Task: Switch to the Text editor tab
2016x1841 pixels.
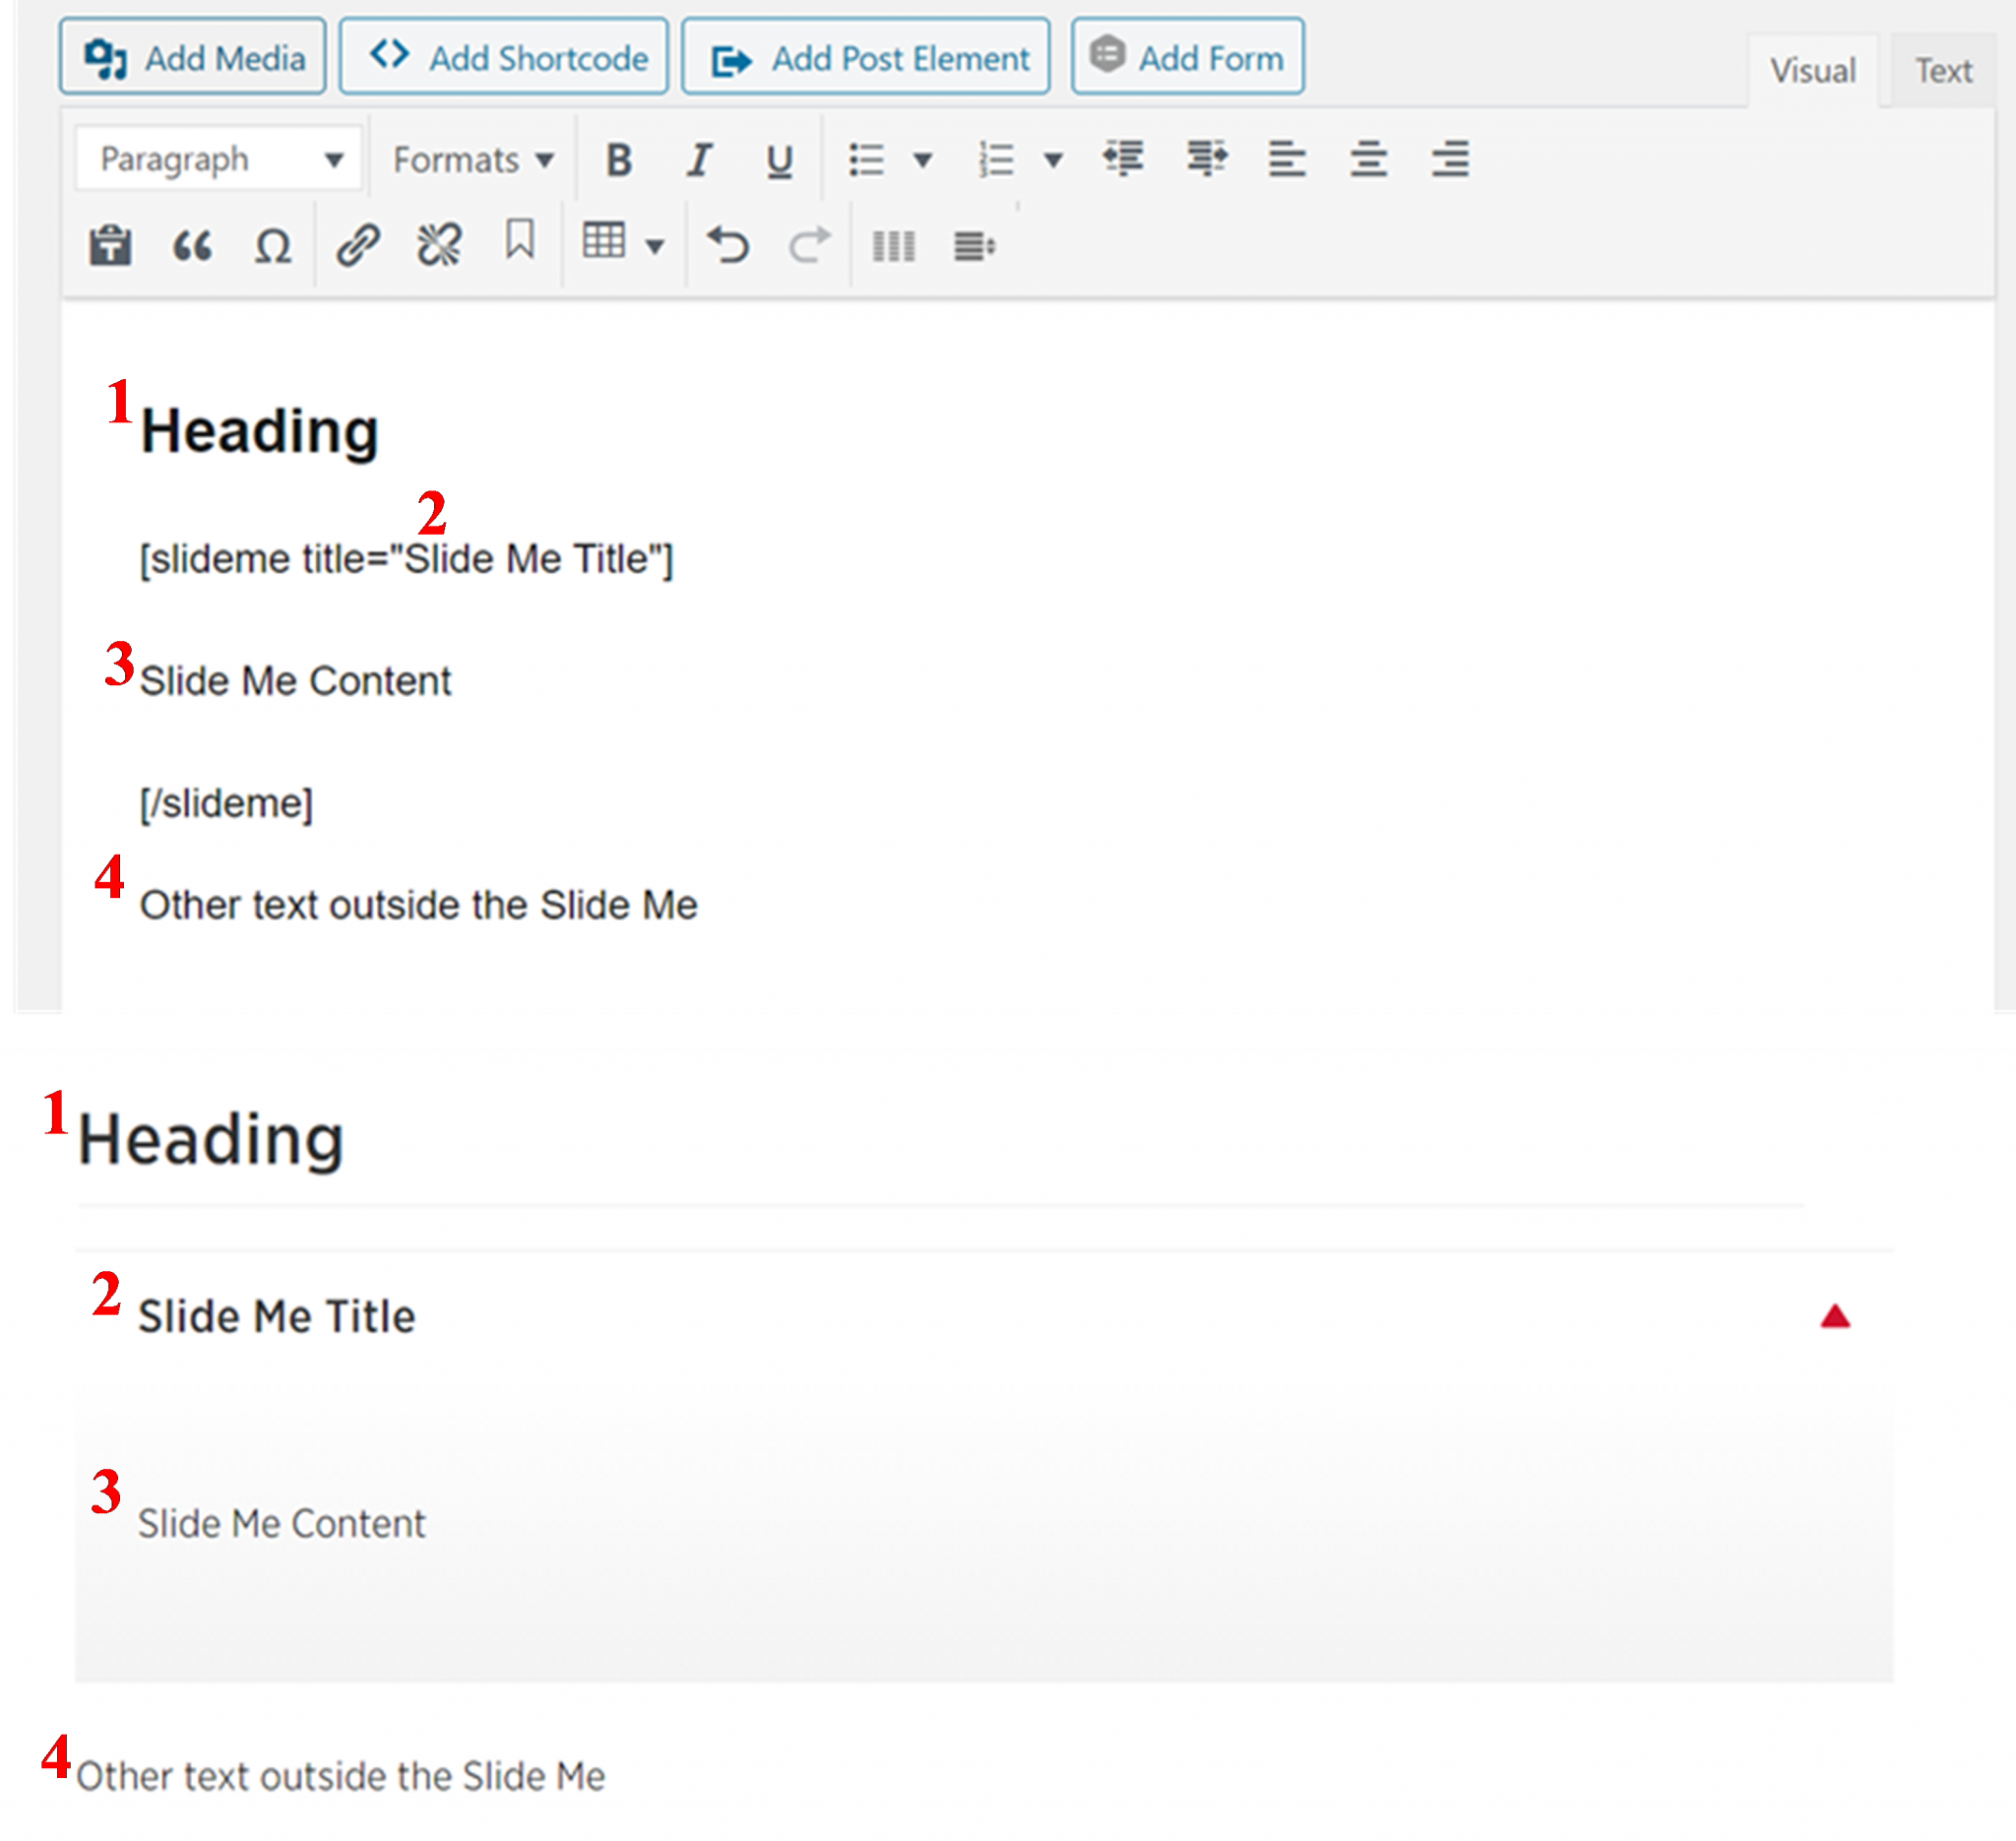Action: click(1943, 71)
